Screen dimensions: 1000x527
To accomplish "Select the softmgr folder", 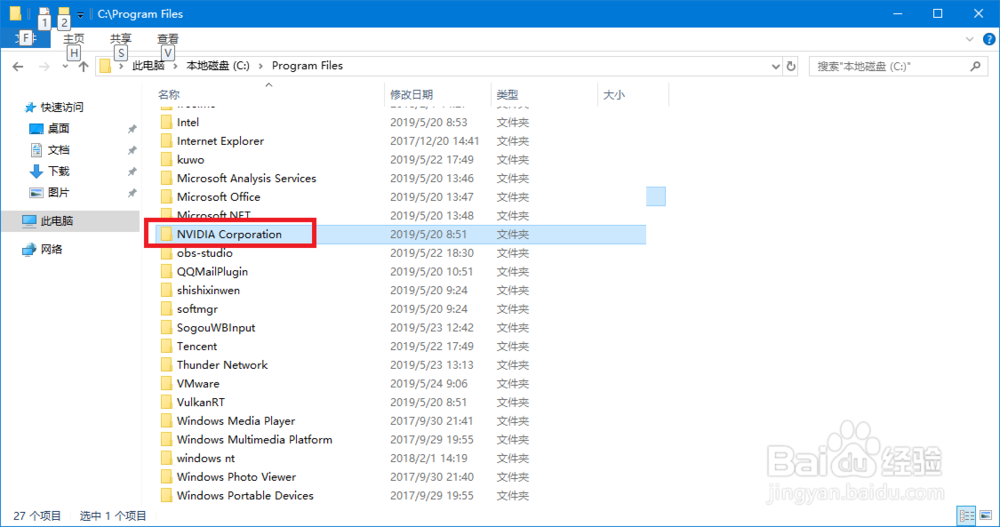I will coord(197,309).
